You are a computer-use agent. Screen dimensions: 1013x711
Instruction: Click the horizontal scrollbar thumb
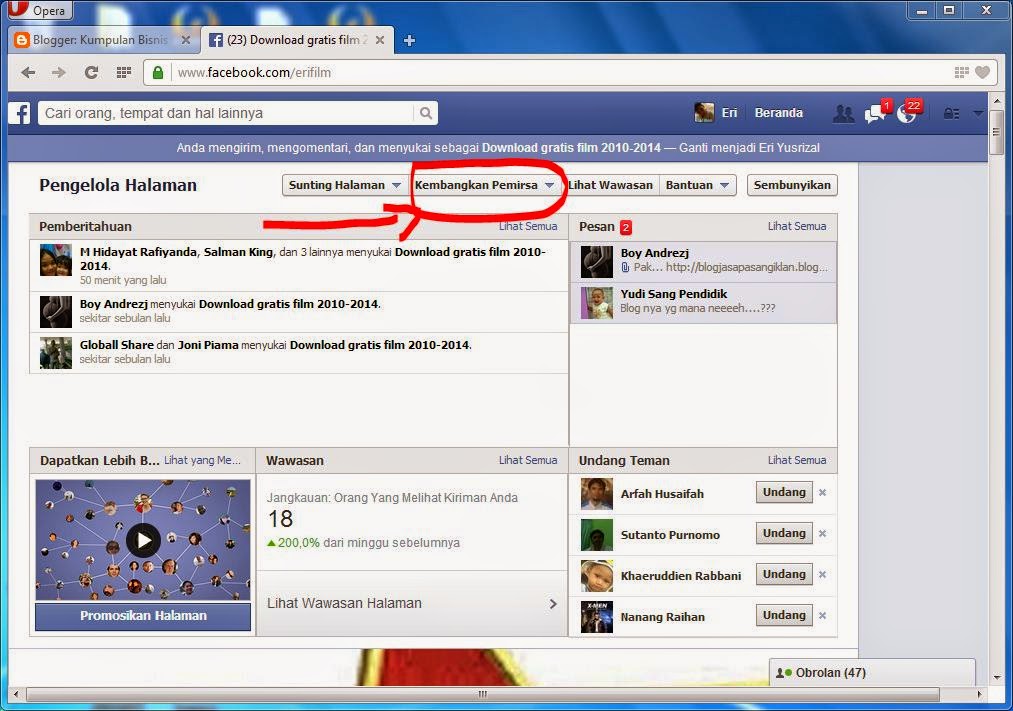pos(483,694)
